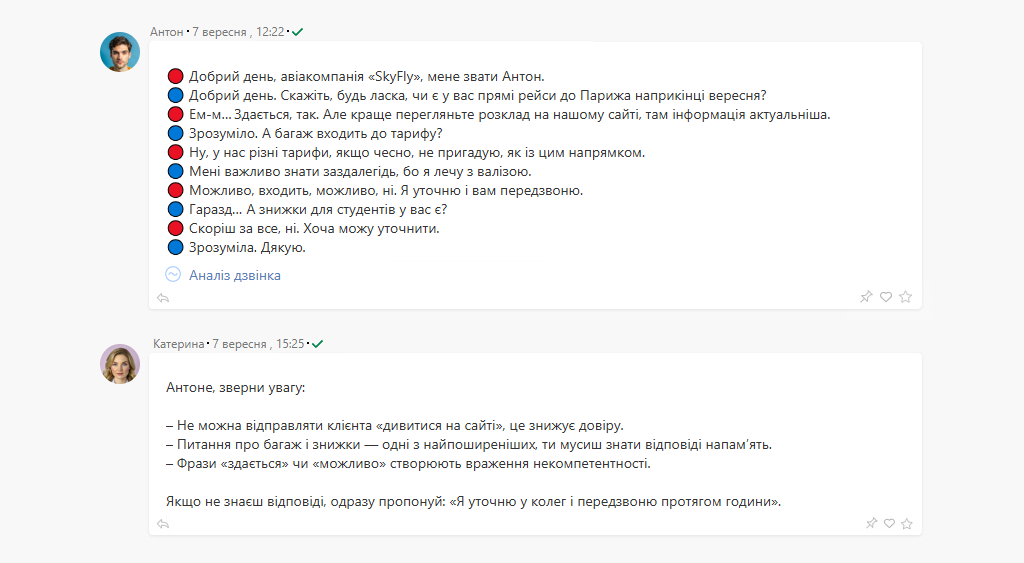Click the reply arrow under Катерина's message

coord(163,523)
